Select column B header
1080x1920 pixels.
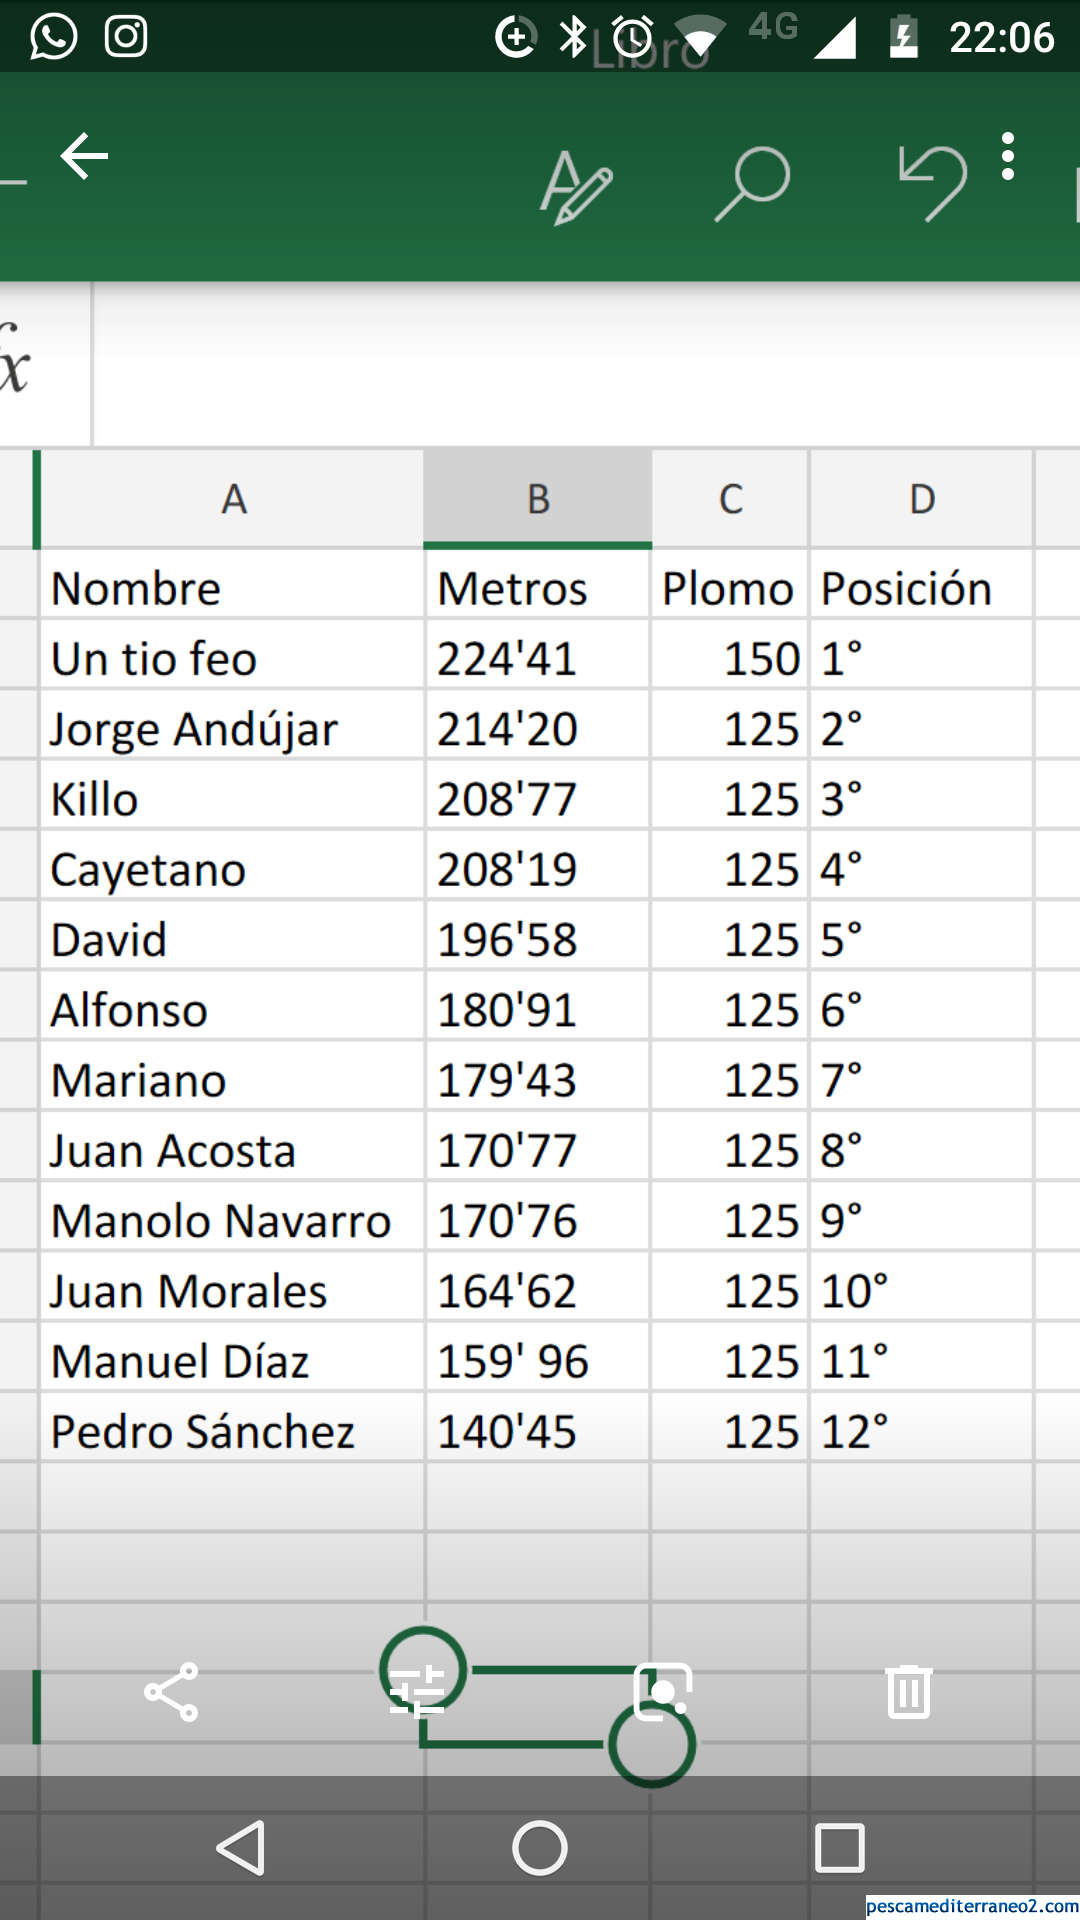(x=538, y=499)
